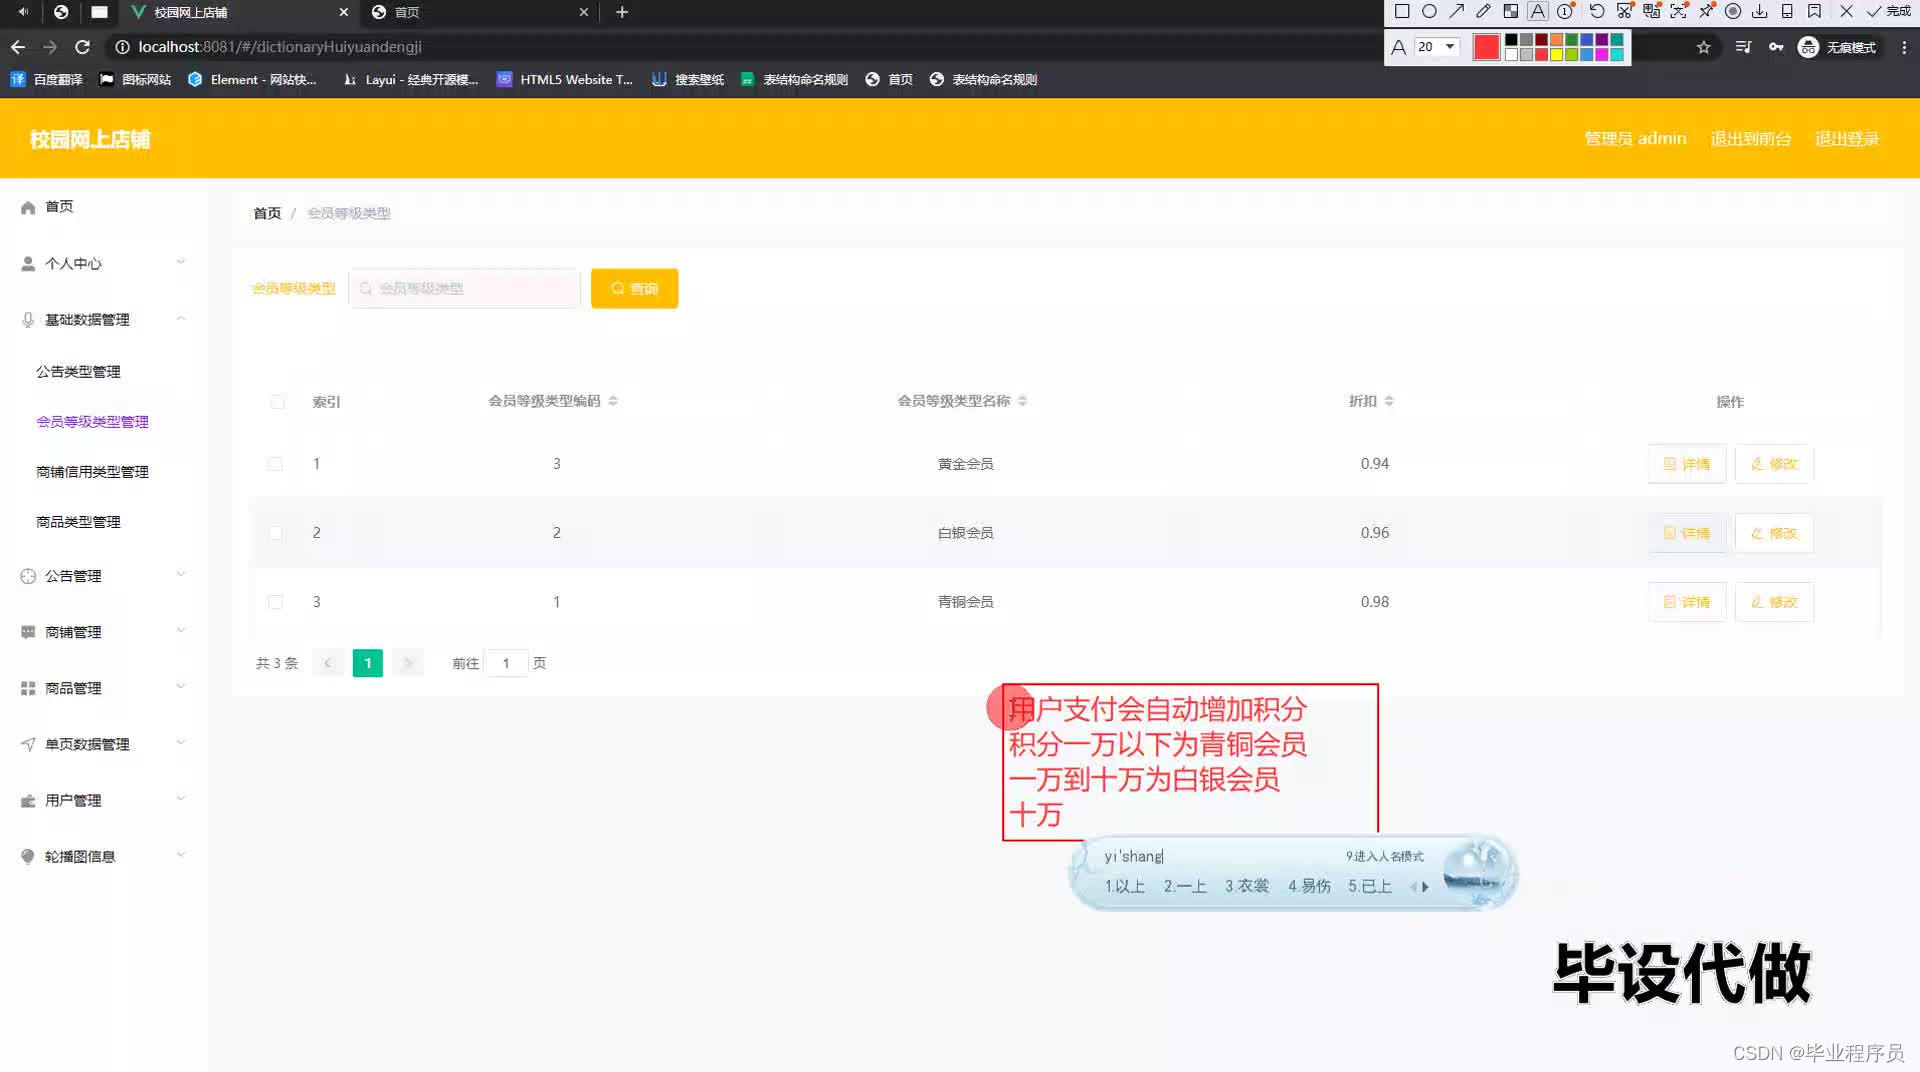1920x1072 pixels.
Task: Bookmark this page with star icon
Action: click(x=1704, y=47)
